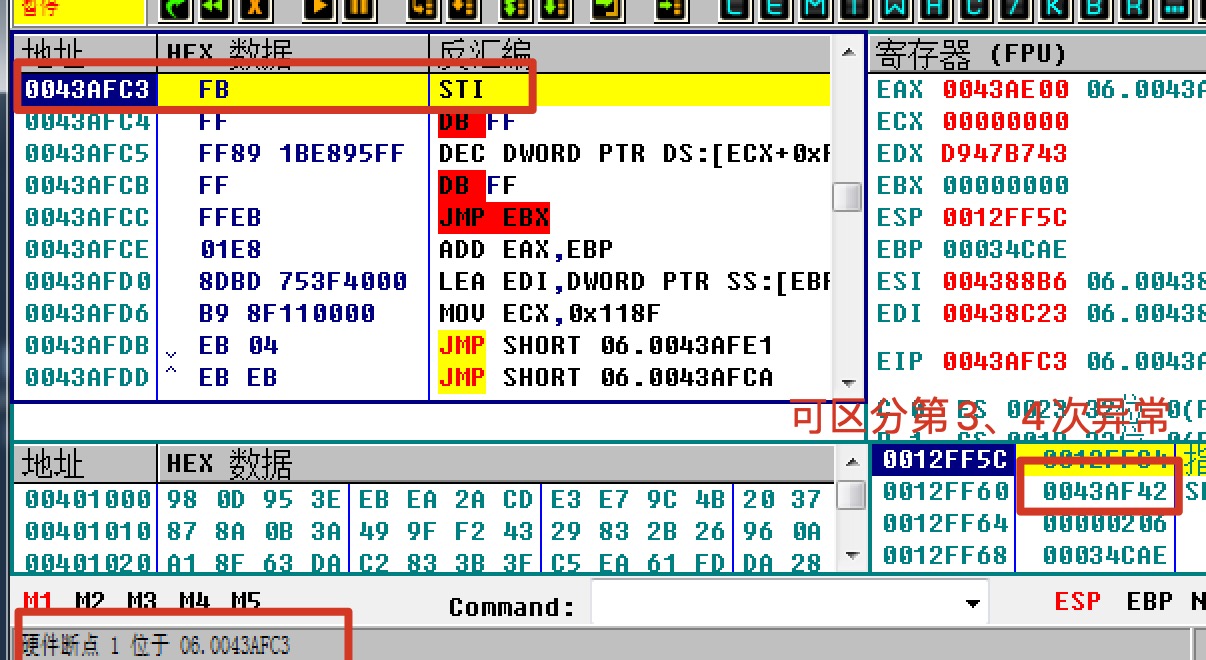Click the M2 memory bookmark button
The width and height of the screenshot is (1206, 660).
[x=90, y=602]
